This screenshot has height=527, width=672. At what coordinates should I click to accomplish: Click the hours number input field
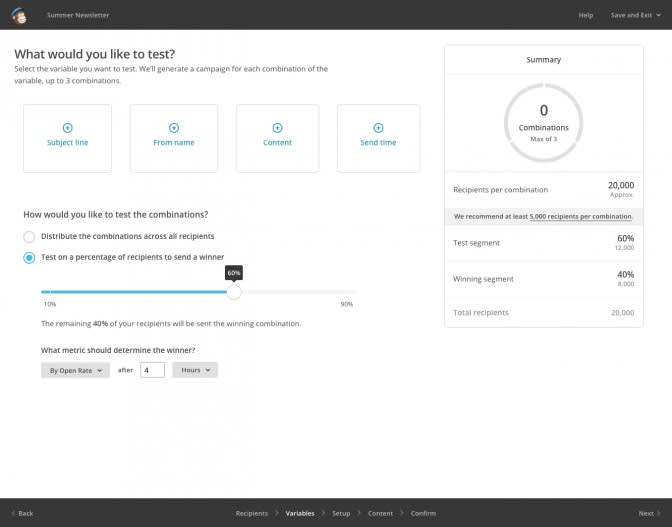152,370
